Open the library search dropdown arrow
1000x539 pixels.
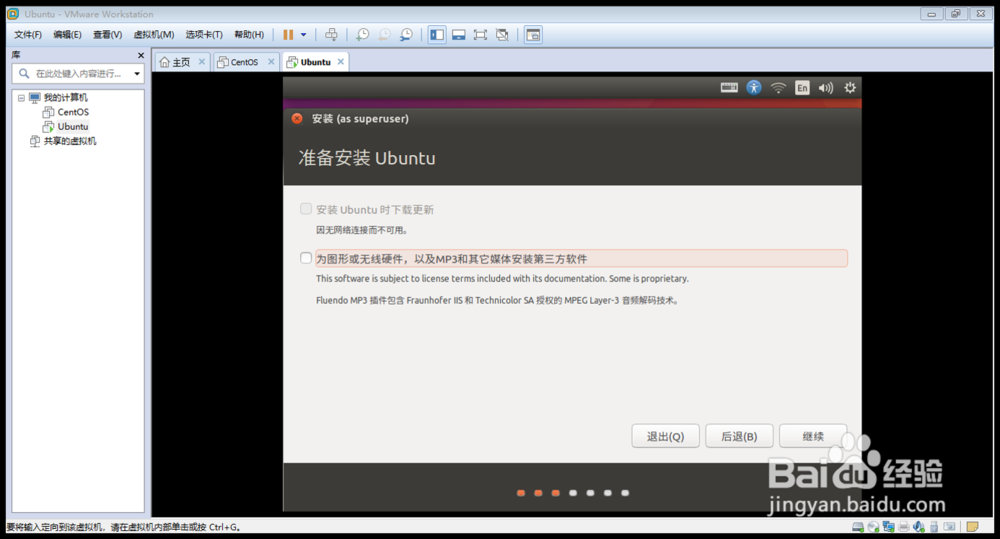136,74
